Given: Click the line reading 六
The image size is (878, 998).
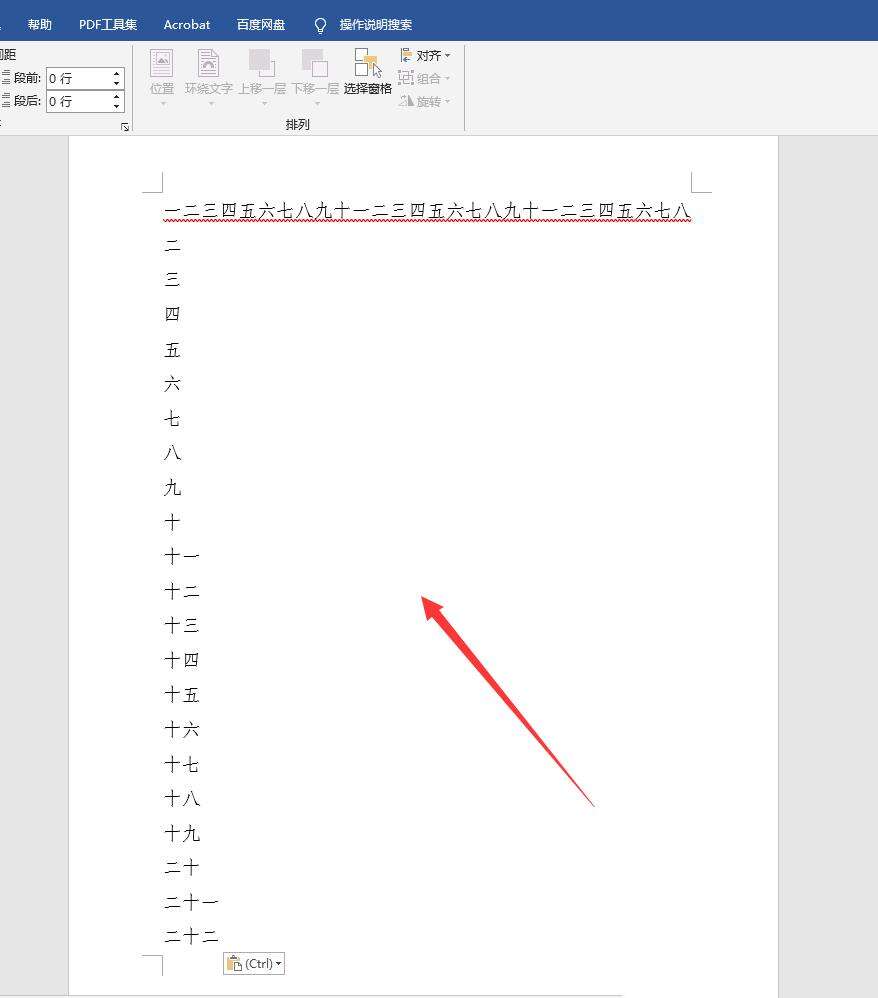Looking at the screenshot, I should coord(173,384).
